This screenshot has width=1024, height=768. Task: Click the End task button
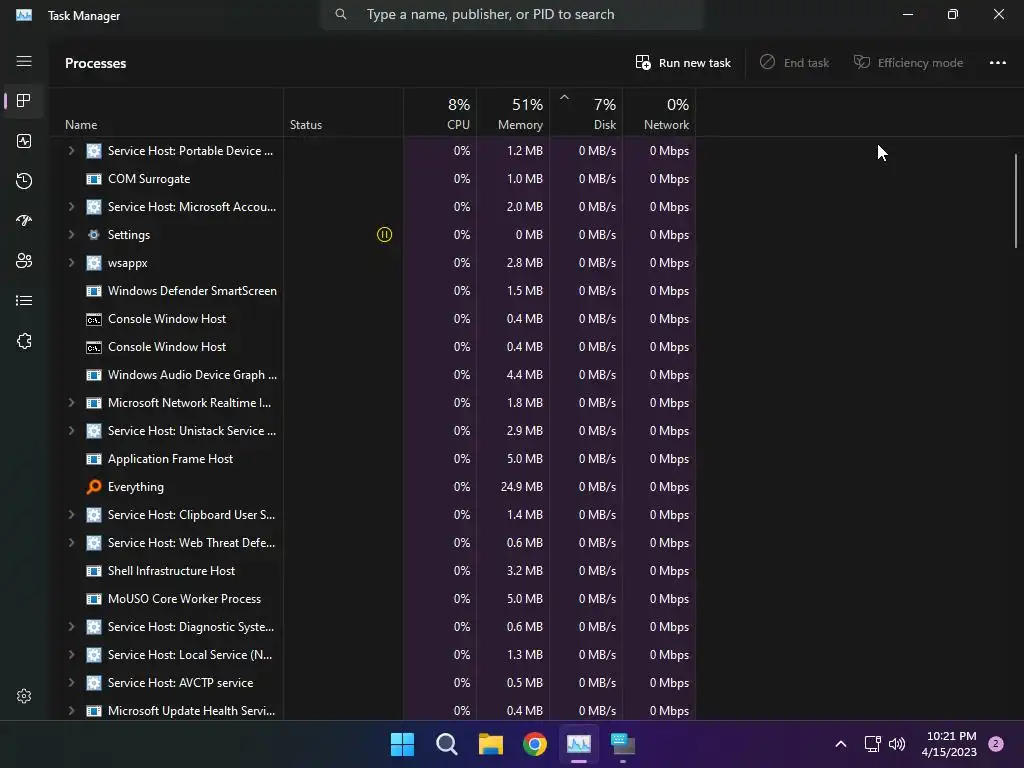[x=794, y=63]
